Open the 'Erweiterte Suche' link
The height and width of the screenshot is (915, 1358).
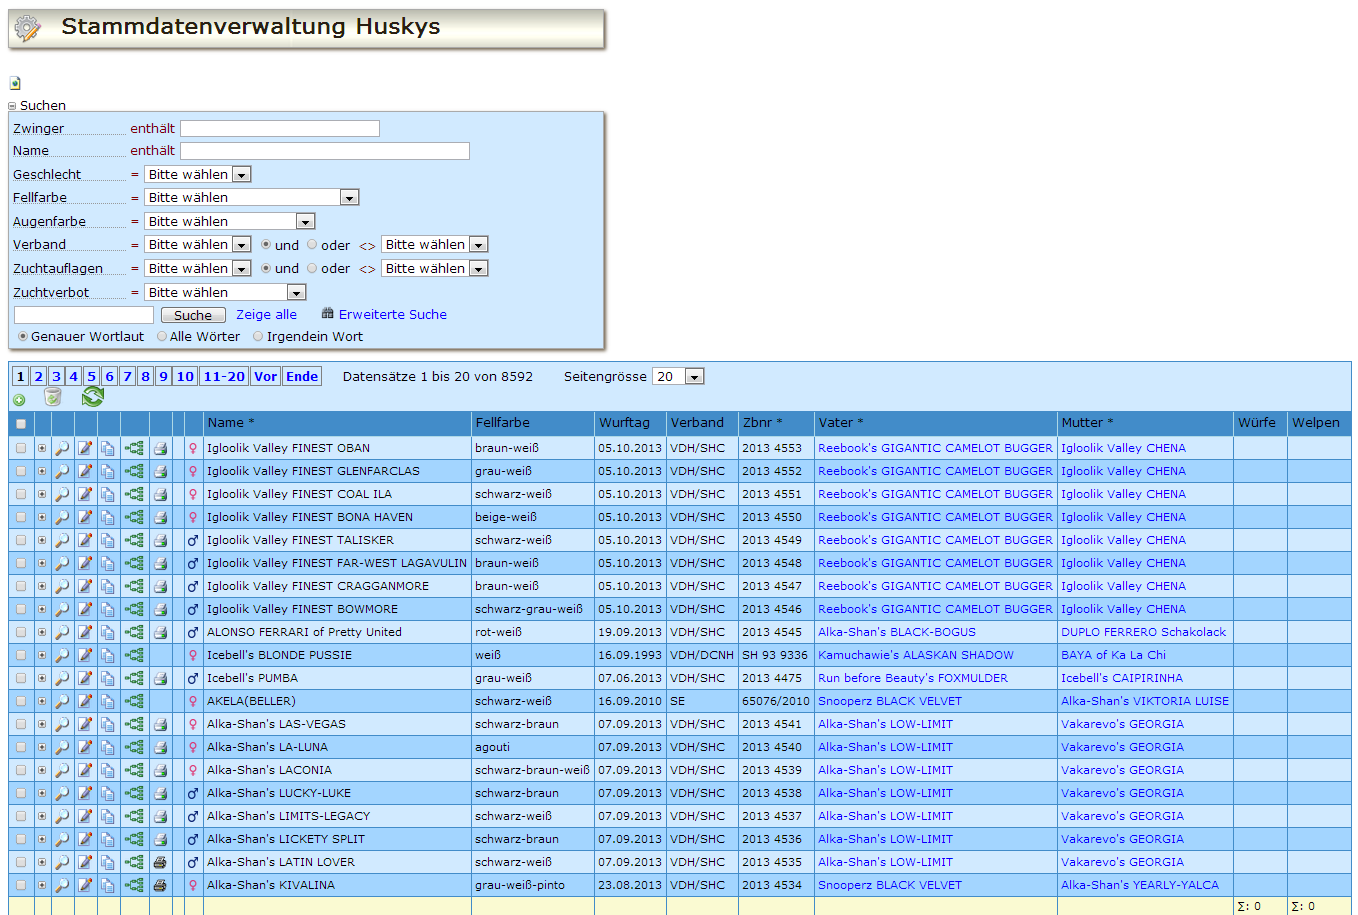(x=393, y=314)
